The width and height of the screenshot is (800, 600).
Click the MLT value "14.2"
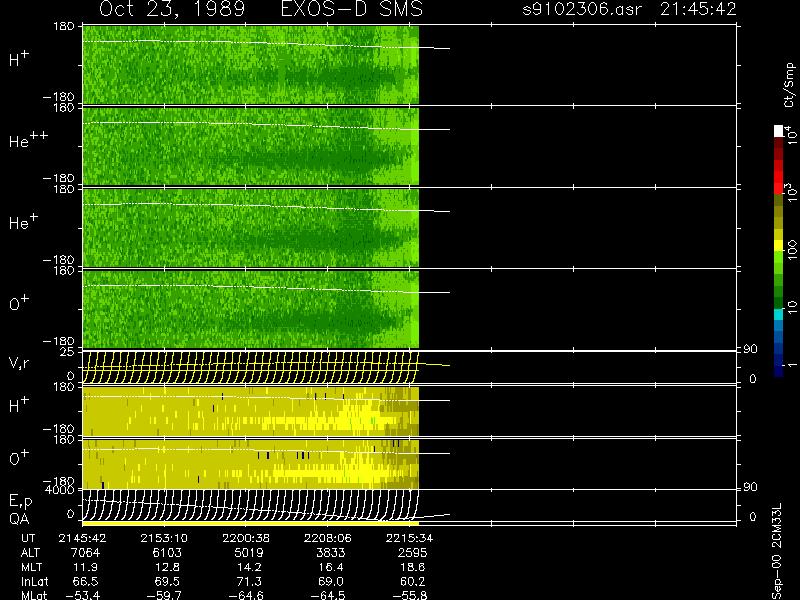pyautogui.click(x=249, y=567)
